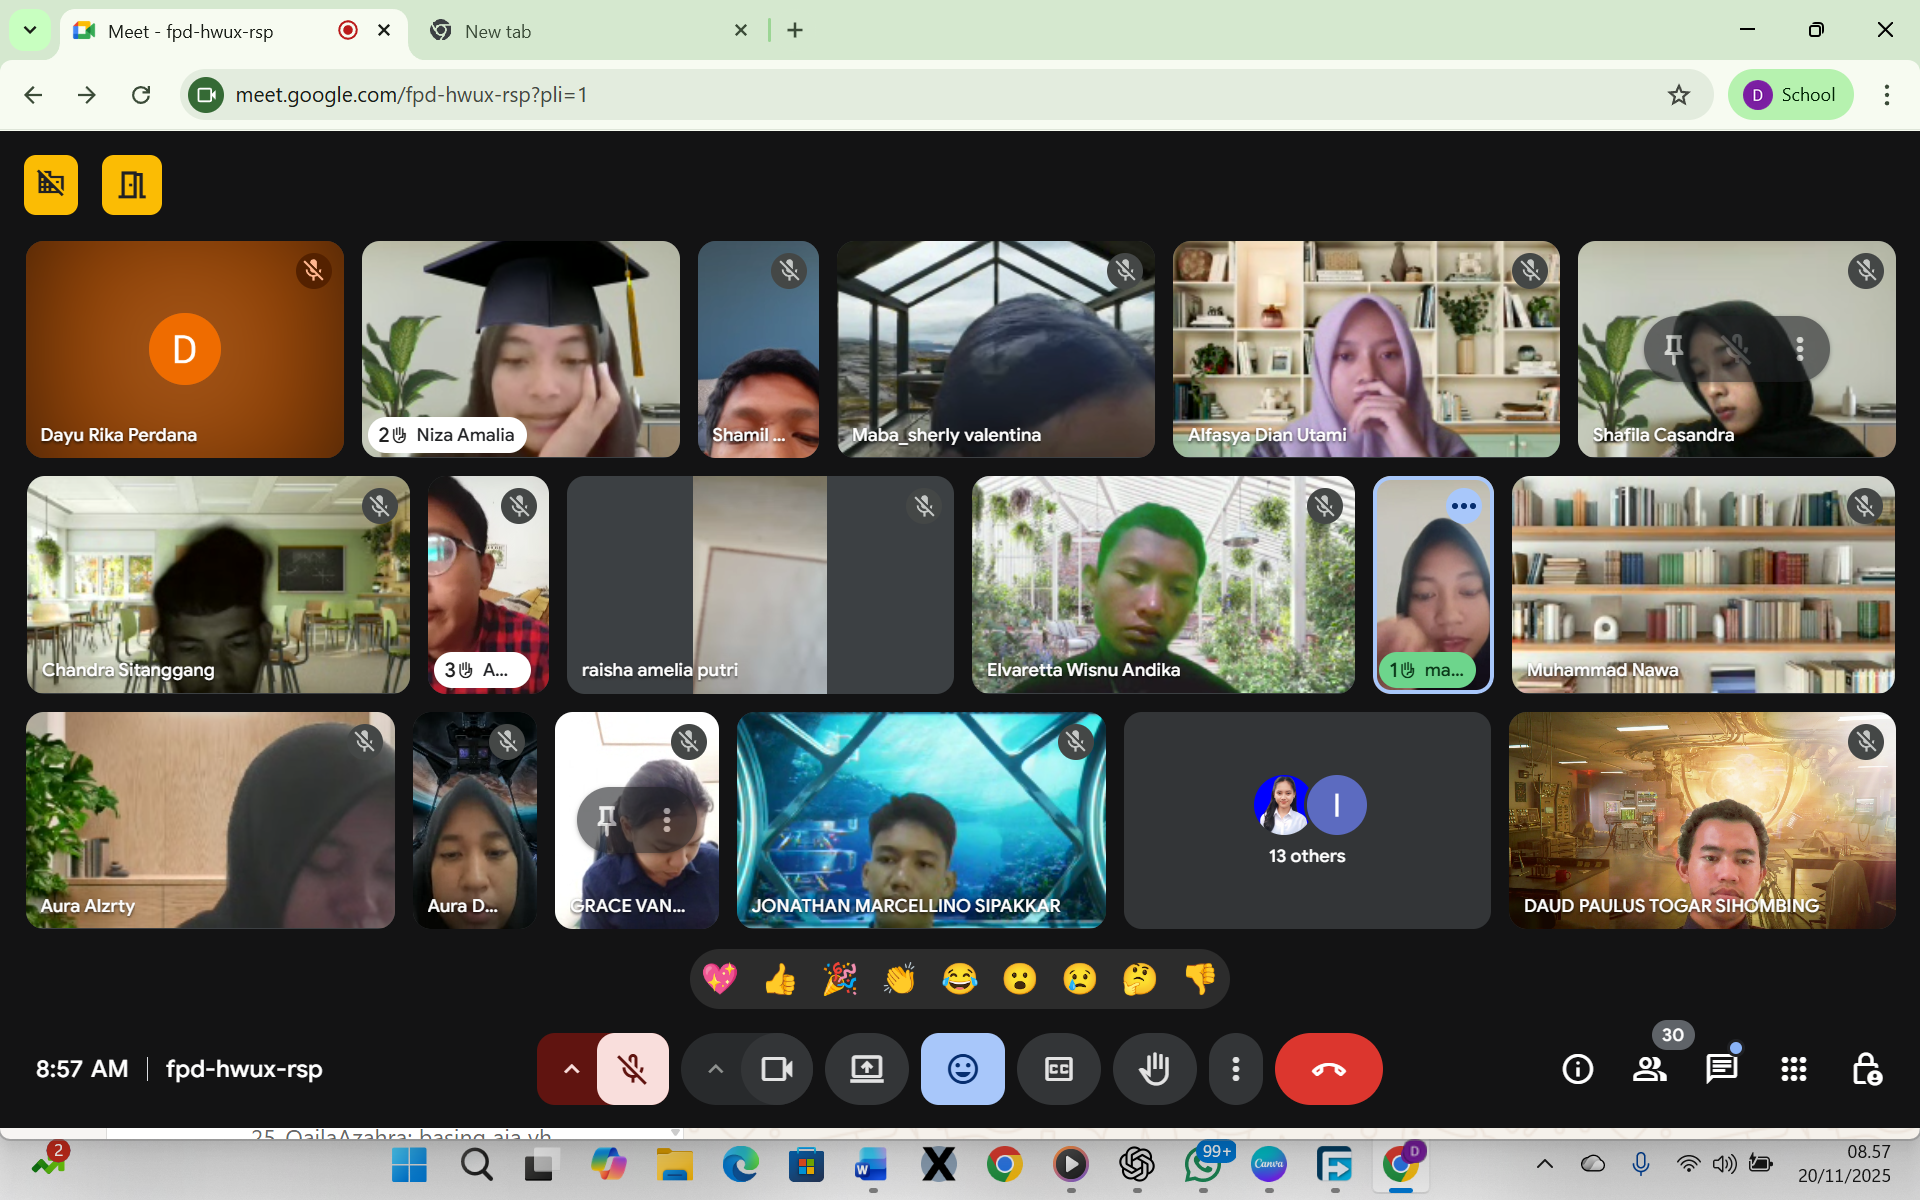The width and height of the screenshot is (1920, 1200).
Task: Turn on captions with the CC icon
Action: point(1058,1069)
